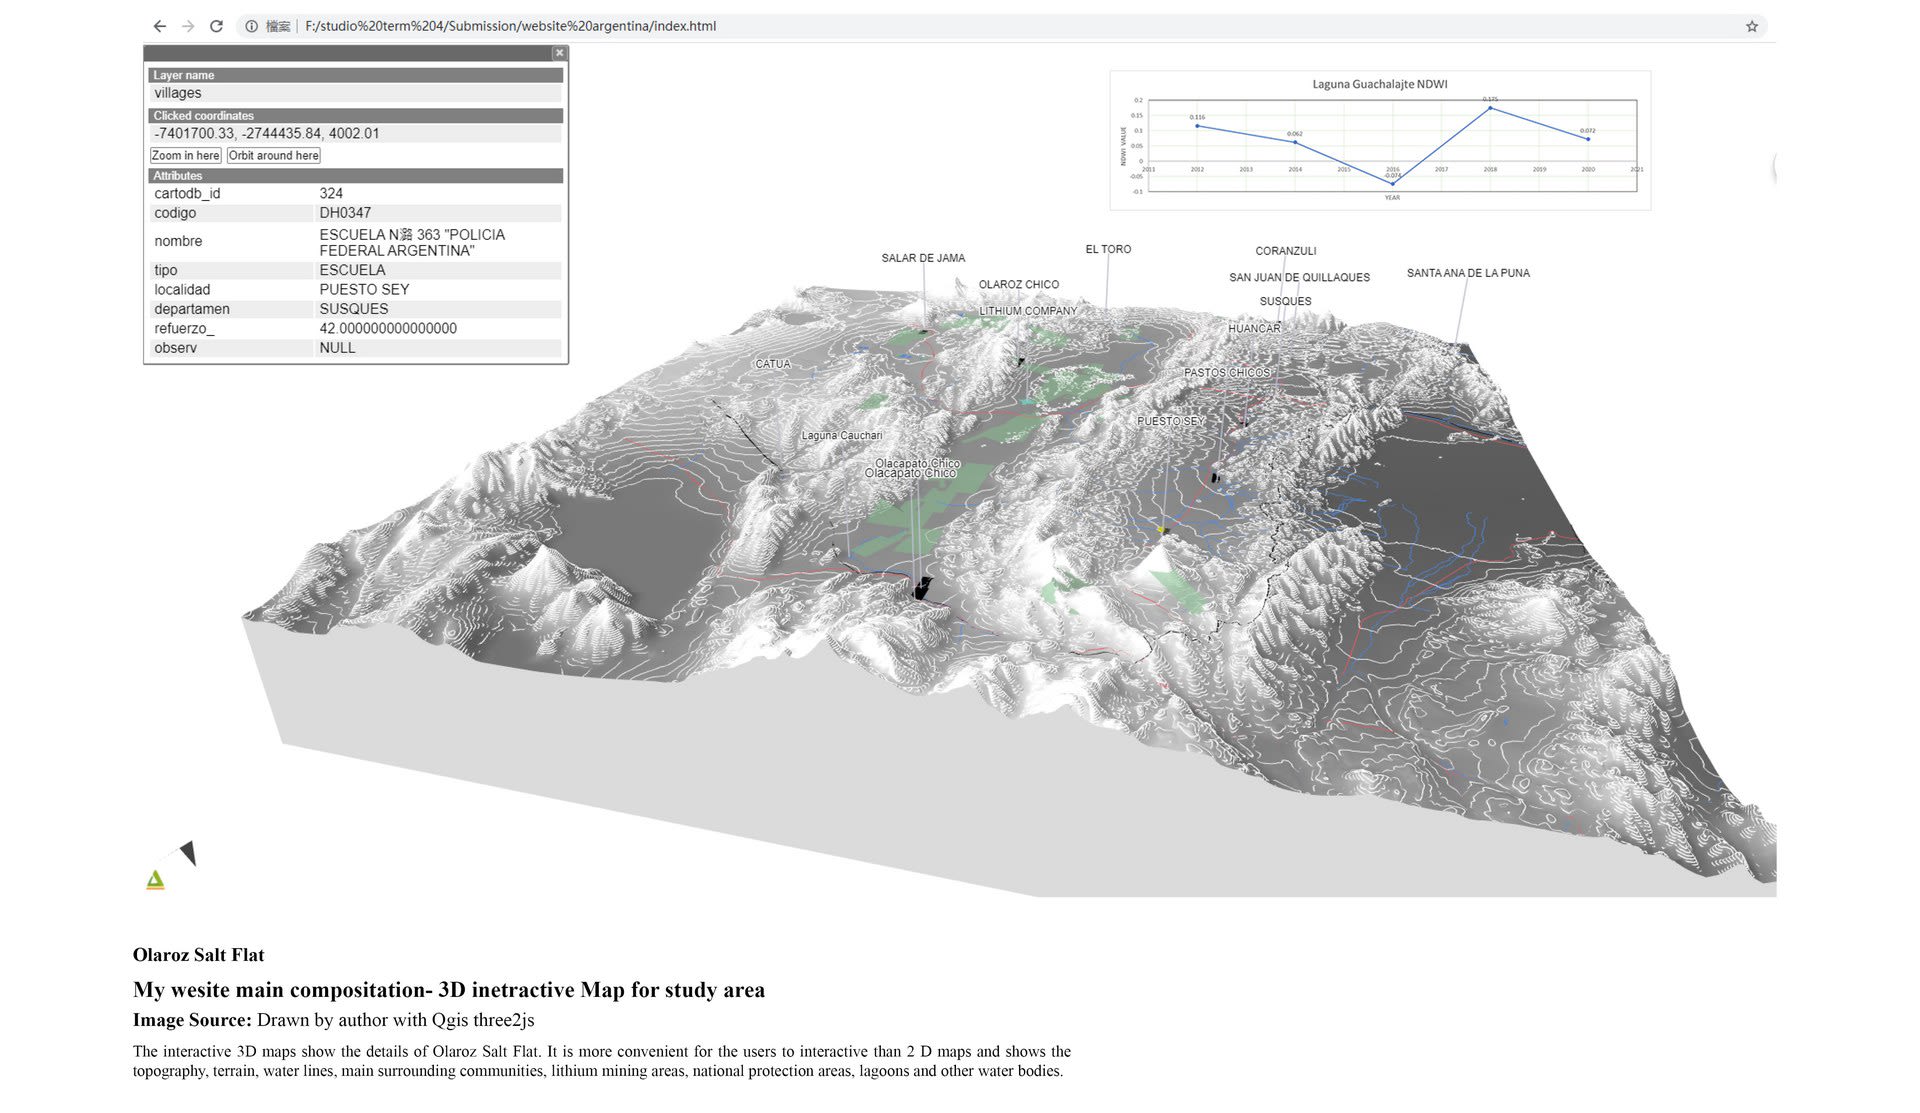Image resolution: width=1920 pixels, height=1113 pixels.
Task: Select the OLAROZ CHICO map label
Action: coord(1018,285)
